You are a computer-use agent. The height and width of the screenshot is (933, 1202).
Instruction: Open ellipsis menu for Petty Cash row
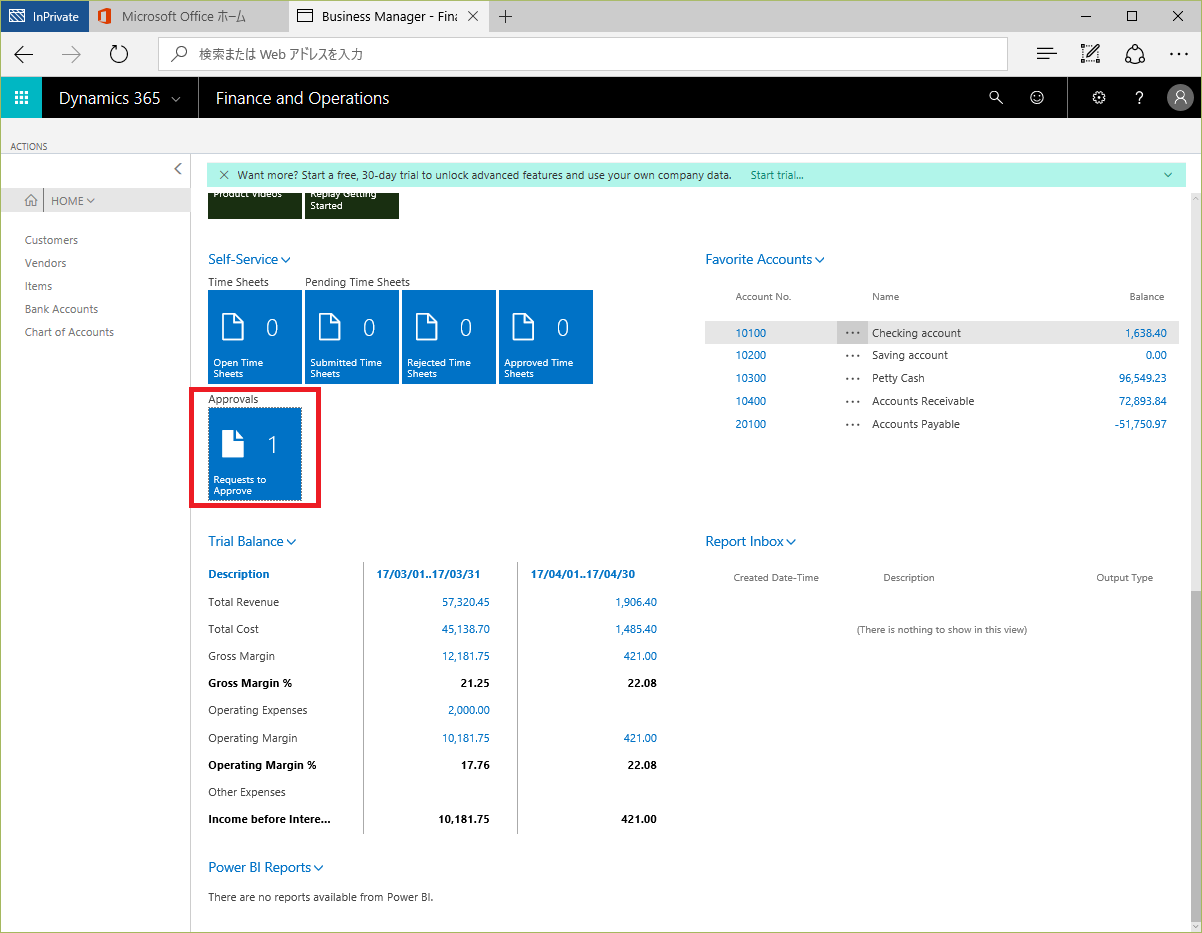(852, 378)
